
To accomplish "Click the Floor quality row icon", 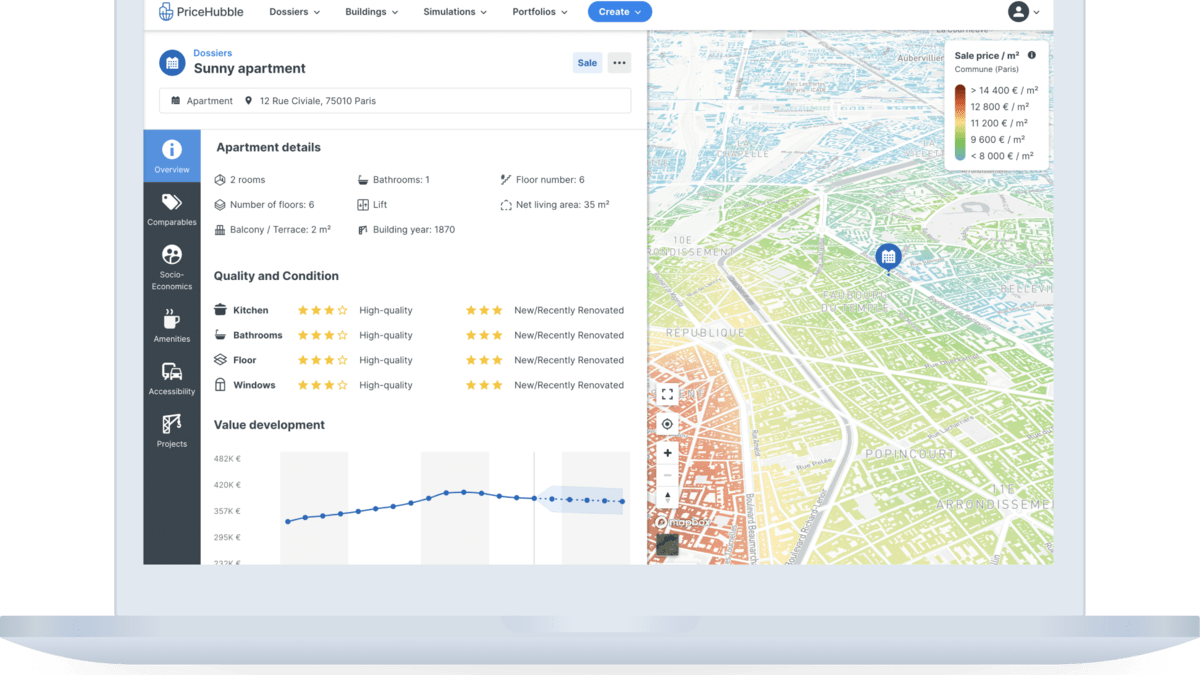I will [x=221, y=360].
